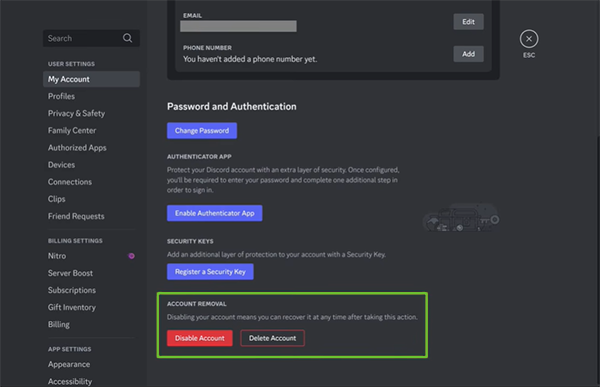Screen dimensions: 600x387
Task: Click the USER SETTINGS header
Action: pos(71,64)
